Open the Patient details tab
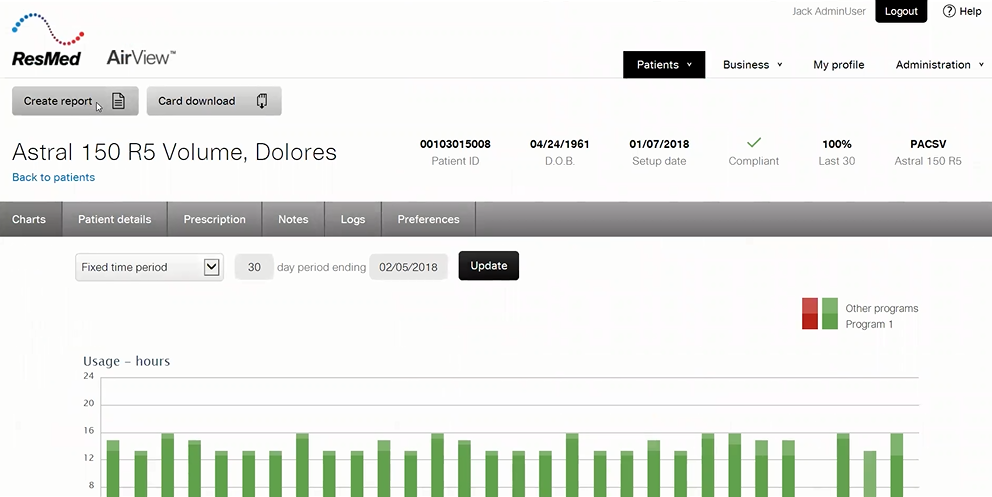 click(115, 219)
